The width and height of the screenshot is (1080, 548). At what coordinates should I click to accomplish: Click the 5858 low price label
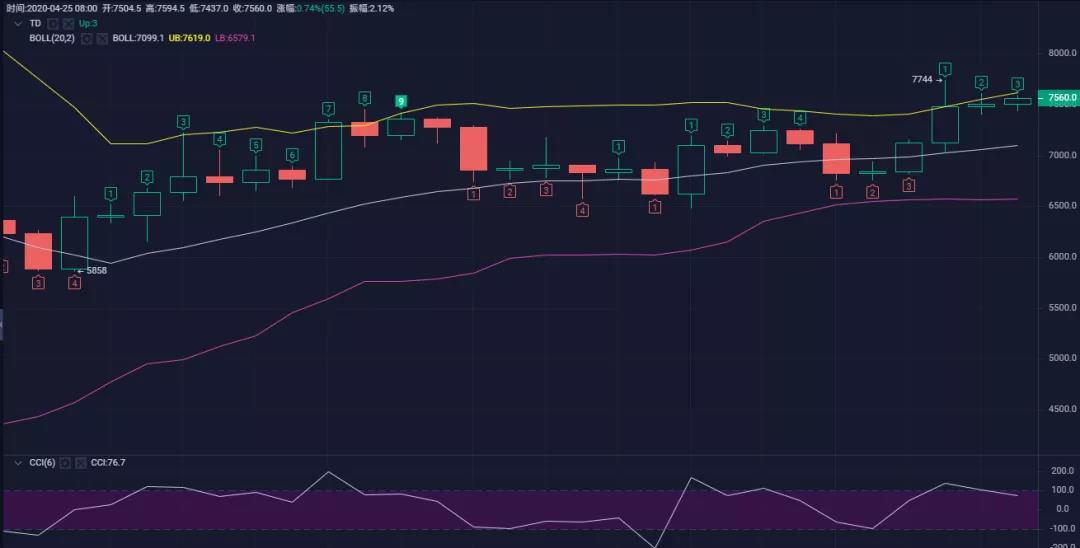click(96, 271)
